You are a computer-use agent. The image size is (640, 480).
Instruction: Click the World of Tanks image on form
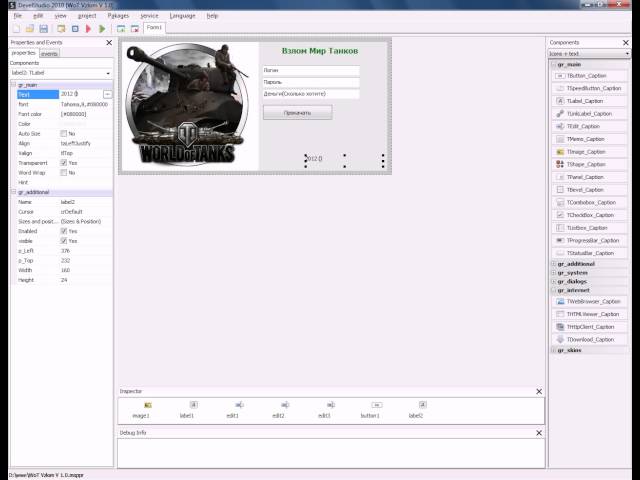(x=190, y=105)
